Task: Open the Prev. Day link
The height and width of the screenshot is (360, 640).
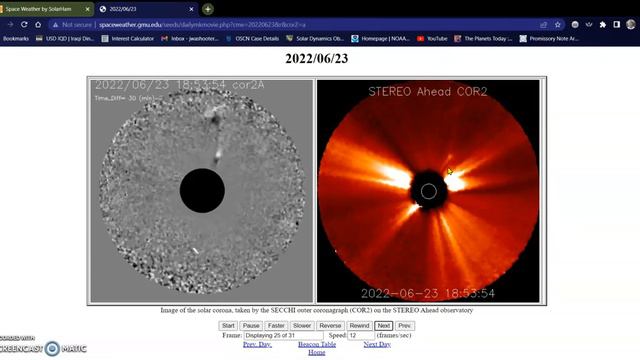Action: pyautogui.click(x=257, y=344)
